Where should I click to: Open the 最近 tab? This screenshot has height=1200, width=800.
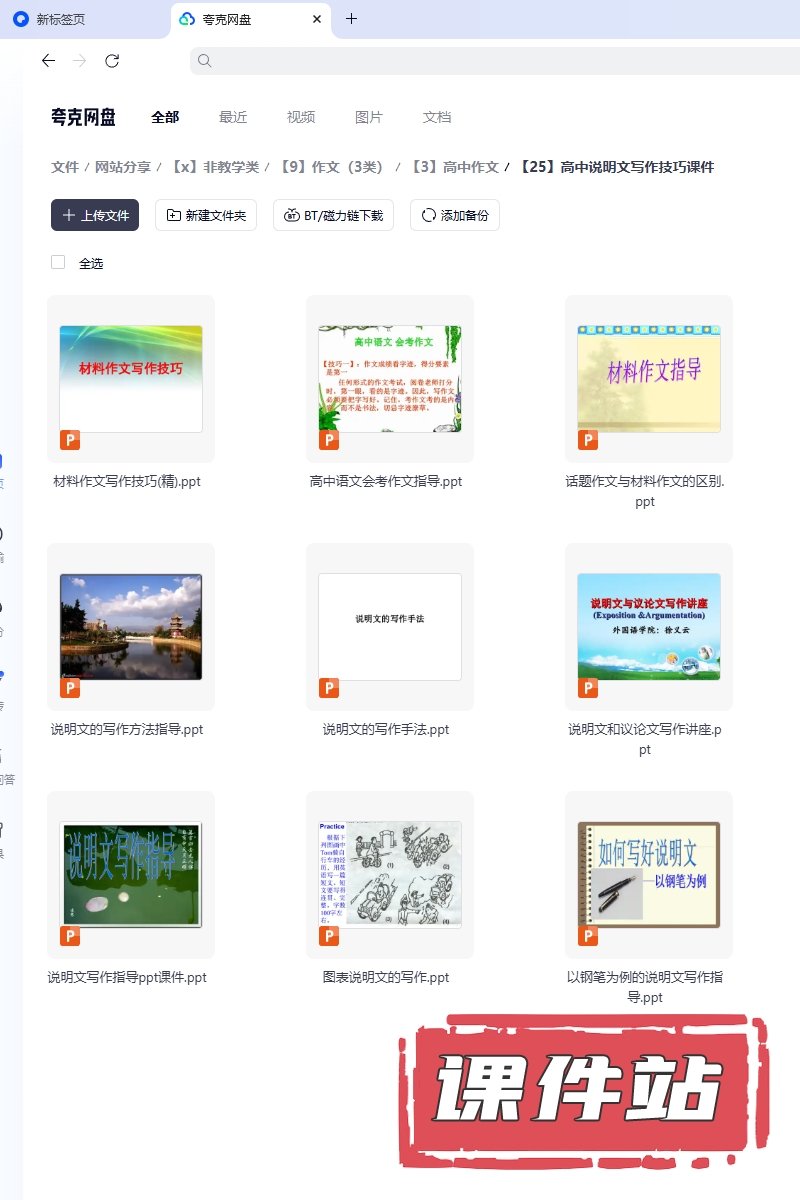pyautogui.click(x=233, y=117)
